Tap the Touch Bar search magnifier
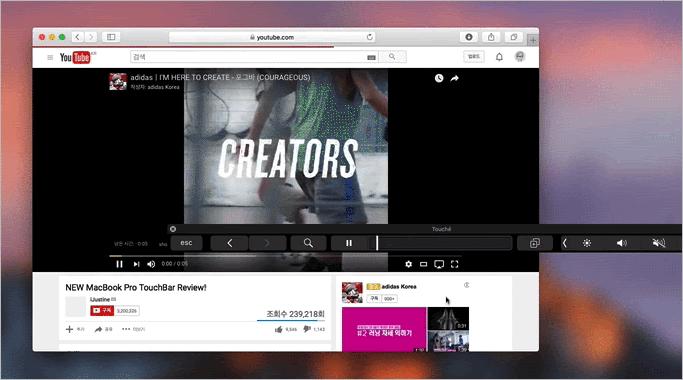This screenshot has width=683, height=380. [308, 243]
